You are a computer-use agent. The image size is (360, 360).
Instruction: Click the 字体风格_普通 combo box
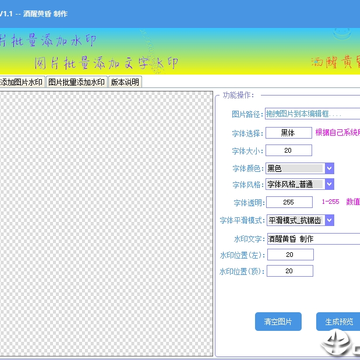[300, 184]
